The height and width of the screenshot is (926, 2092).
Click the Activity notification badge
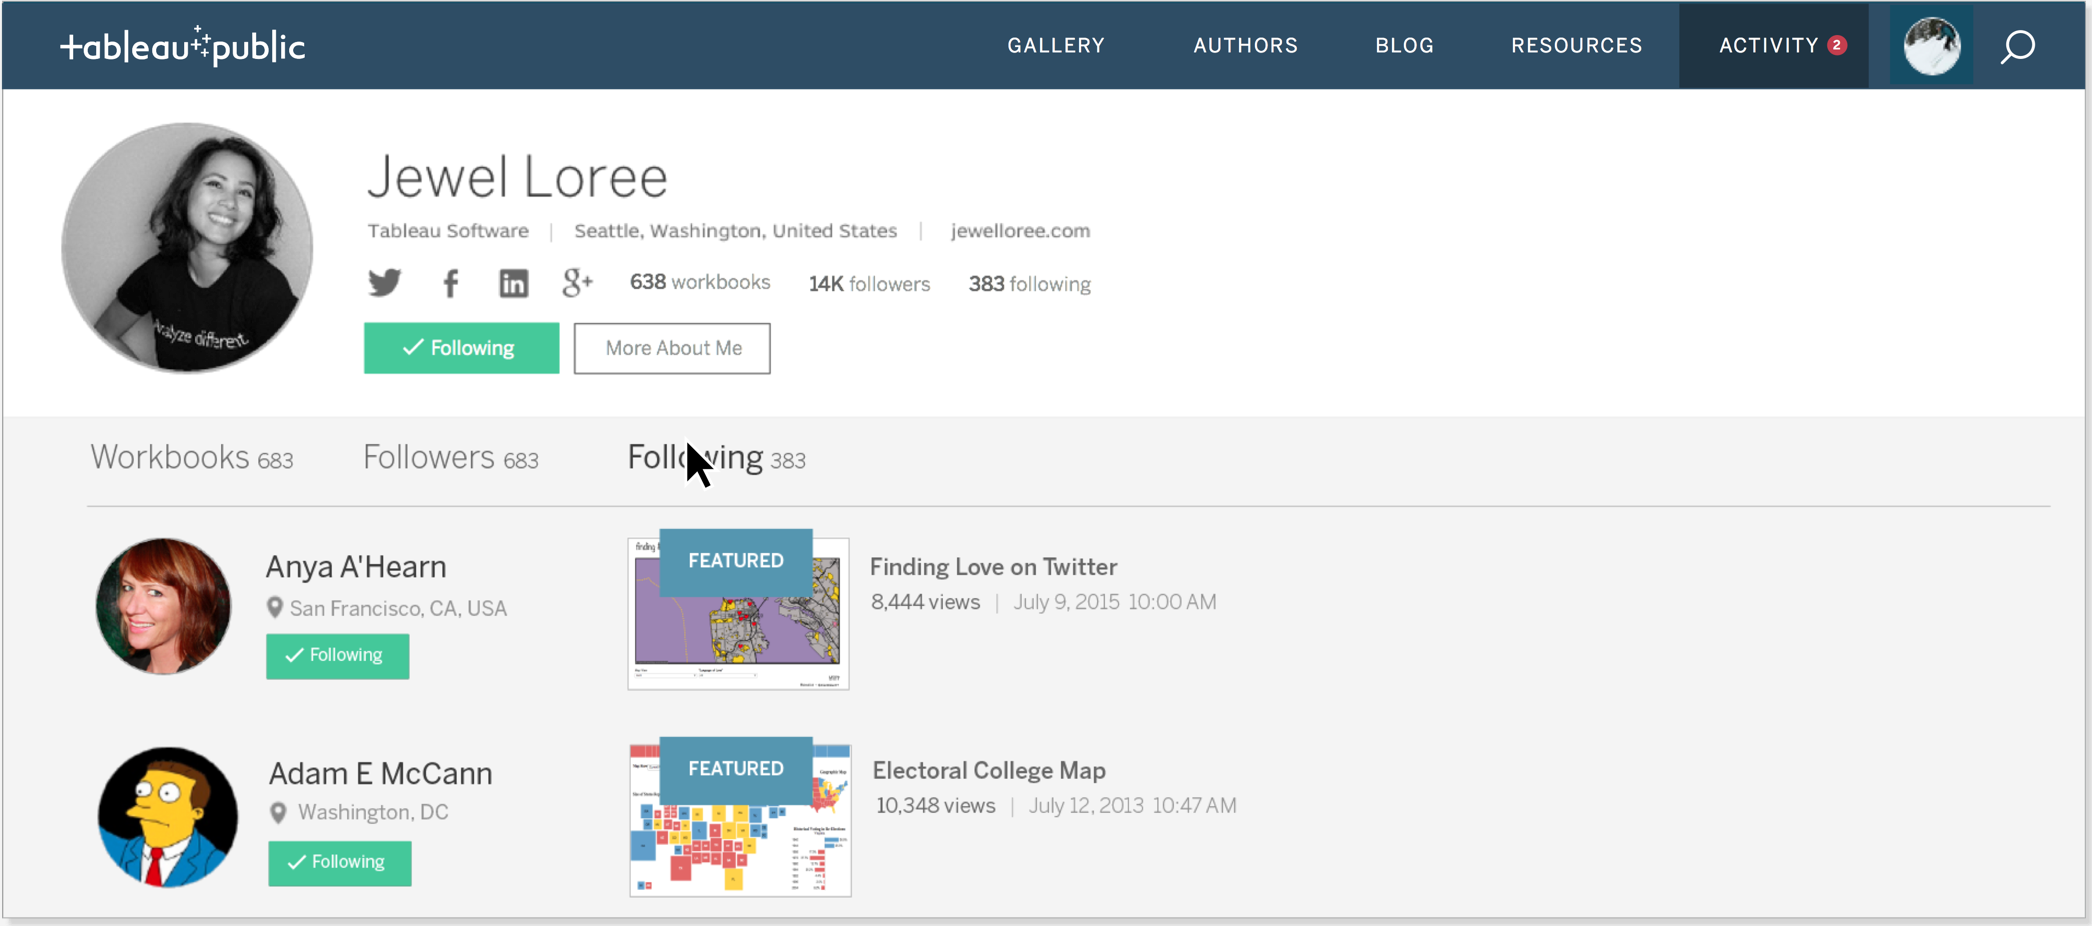click(x=1837, y=45)
